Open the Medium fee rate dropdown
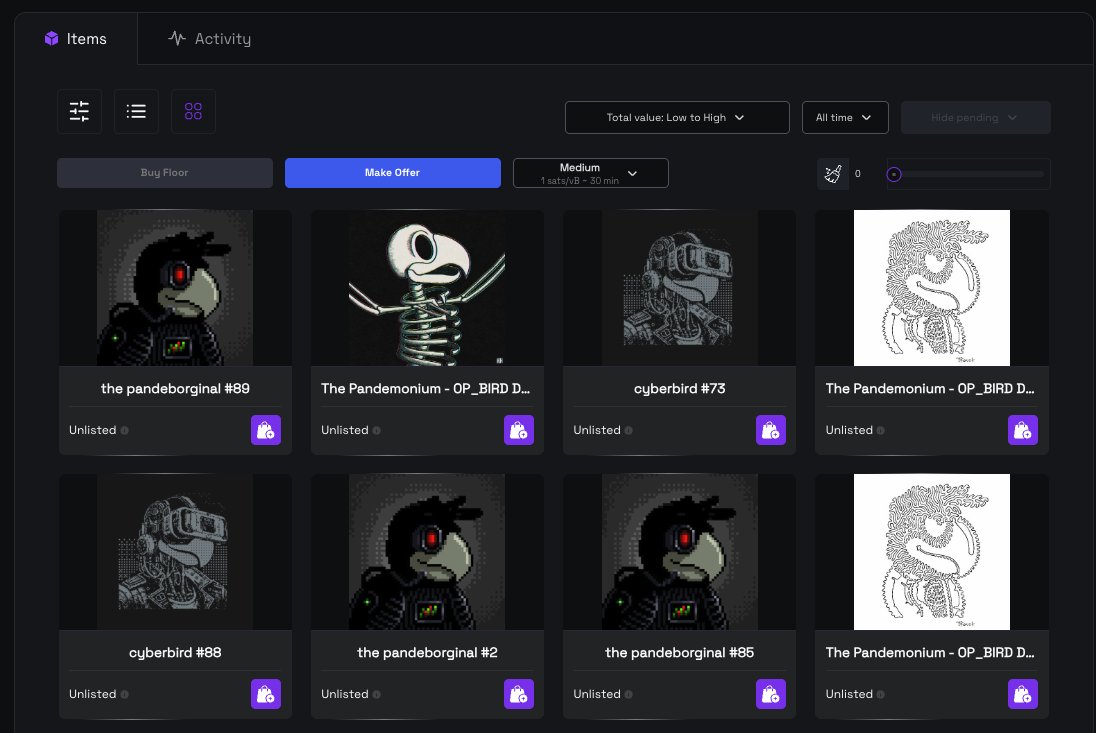Viewport: 1096px width, 733px height. coord(591,173)
